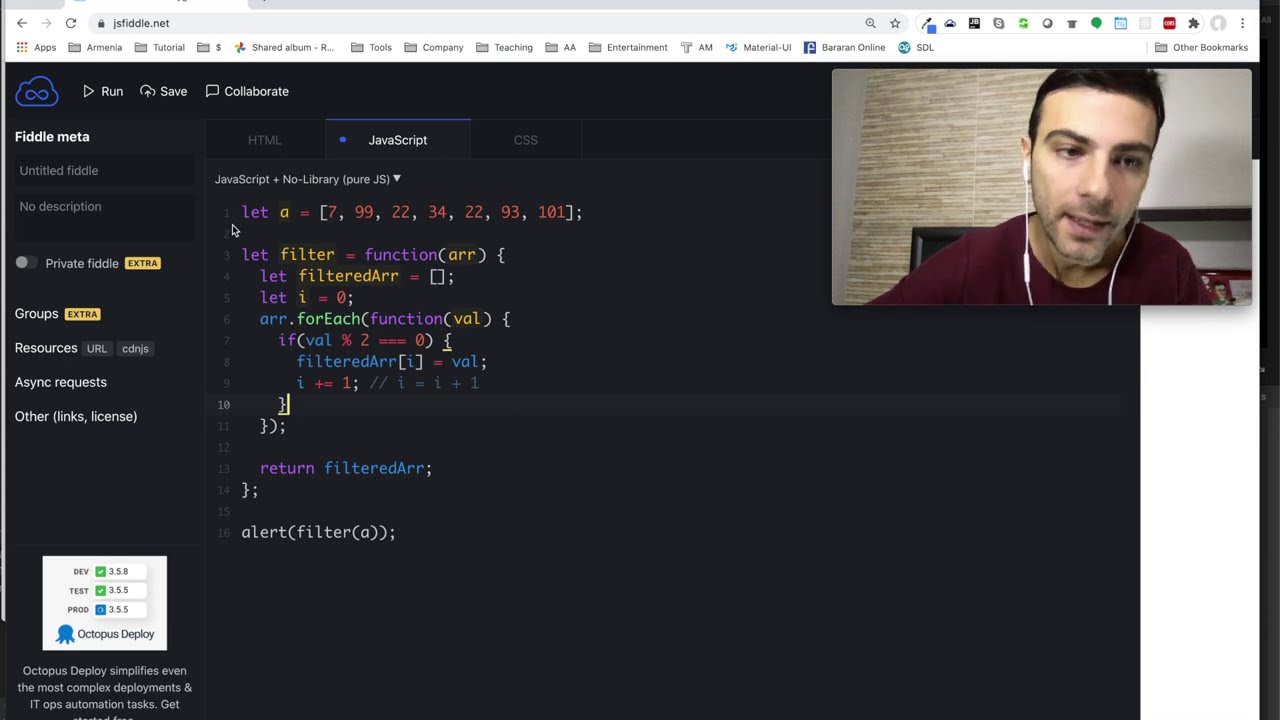Click the JSFiddle cloud logo
The height and width of the screenshot is (720, 1280).
pyautogui.click(x=37, y=91)
